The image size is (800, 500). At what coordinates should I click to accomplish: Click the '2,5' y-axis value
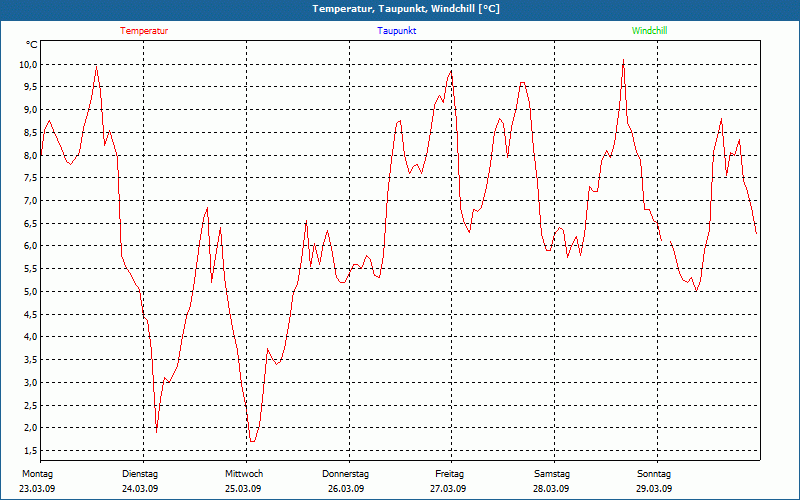tap(31, 405)
